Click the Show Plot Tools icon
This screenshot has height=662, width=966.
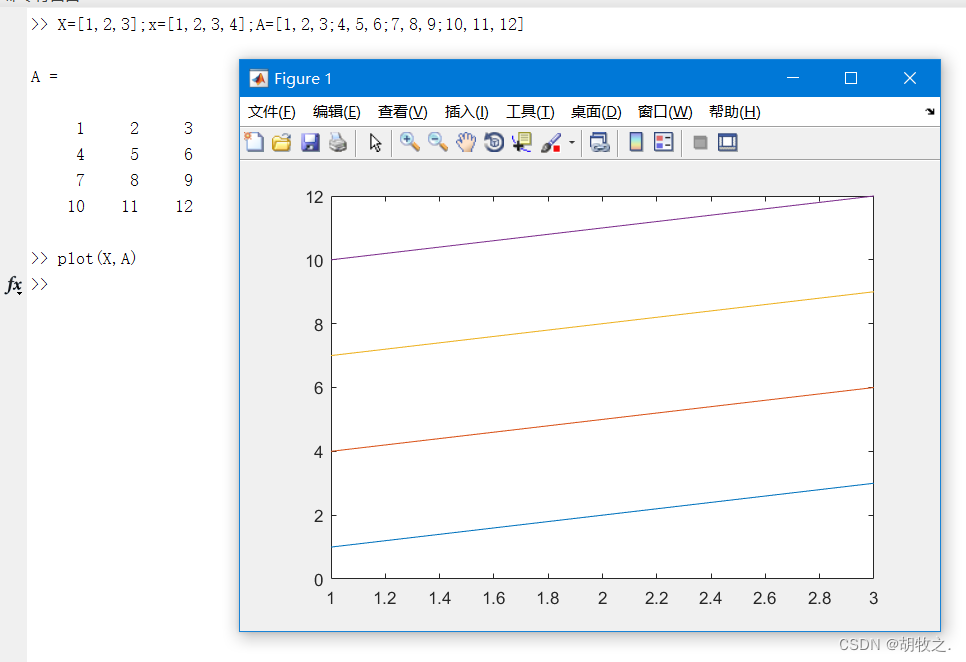point(728,143)
